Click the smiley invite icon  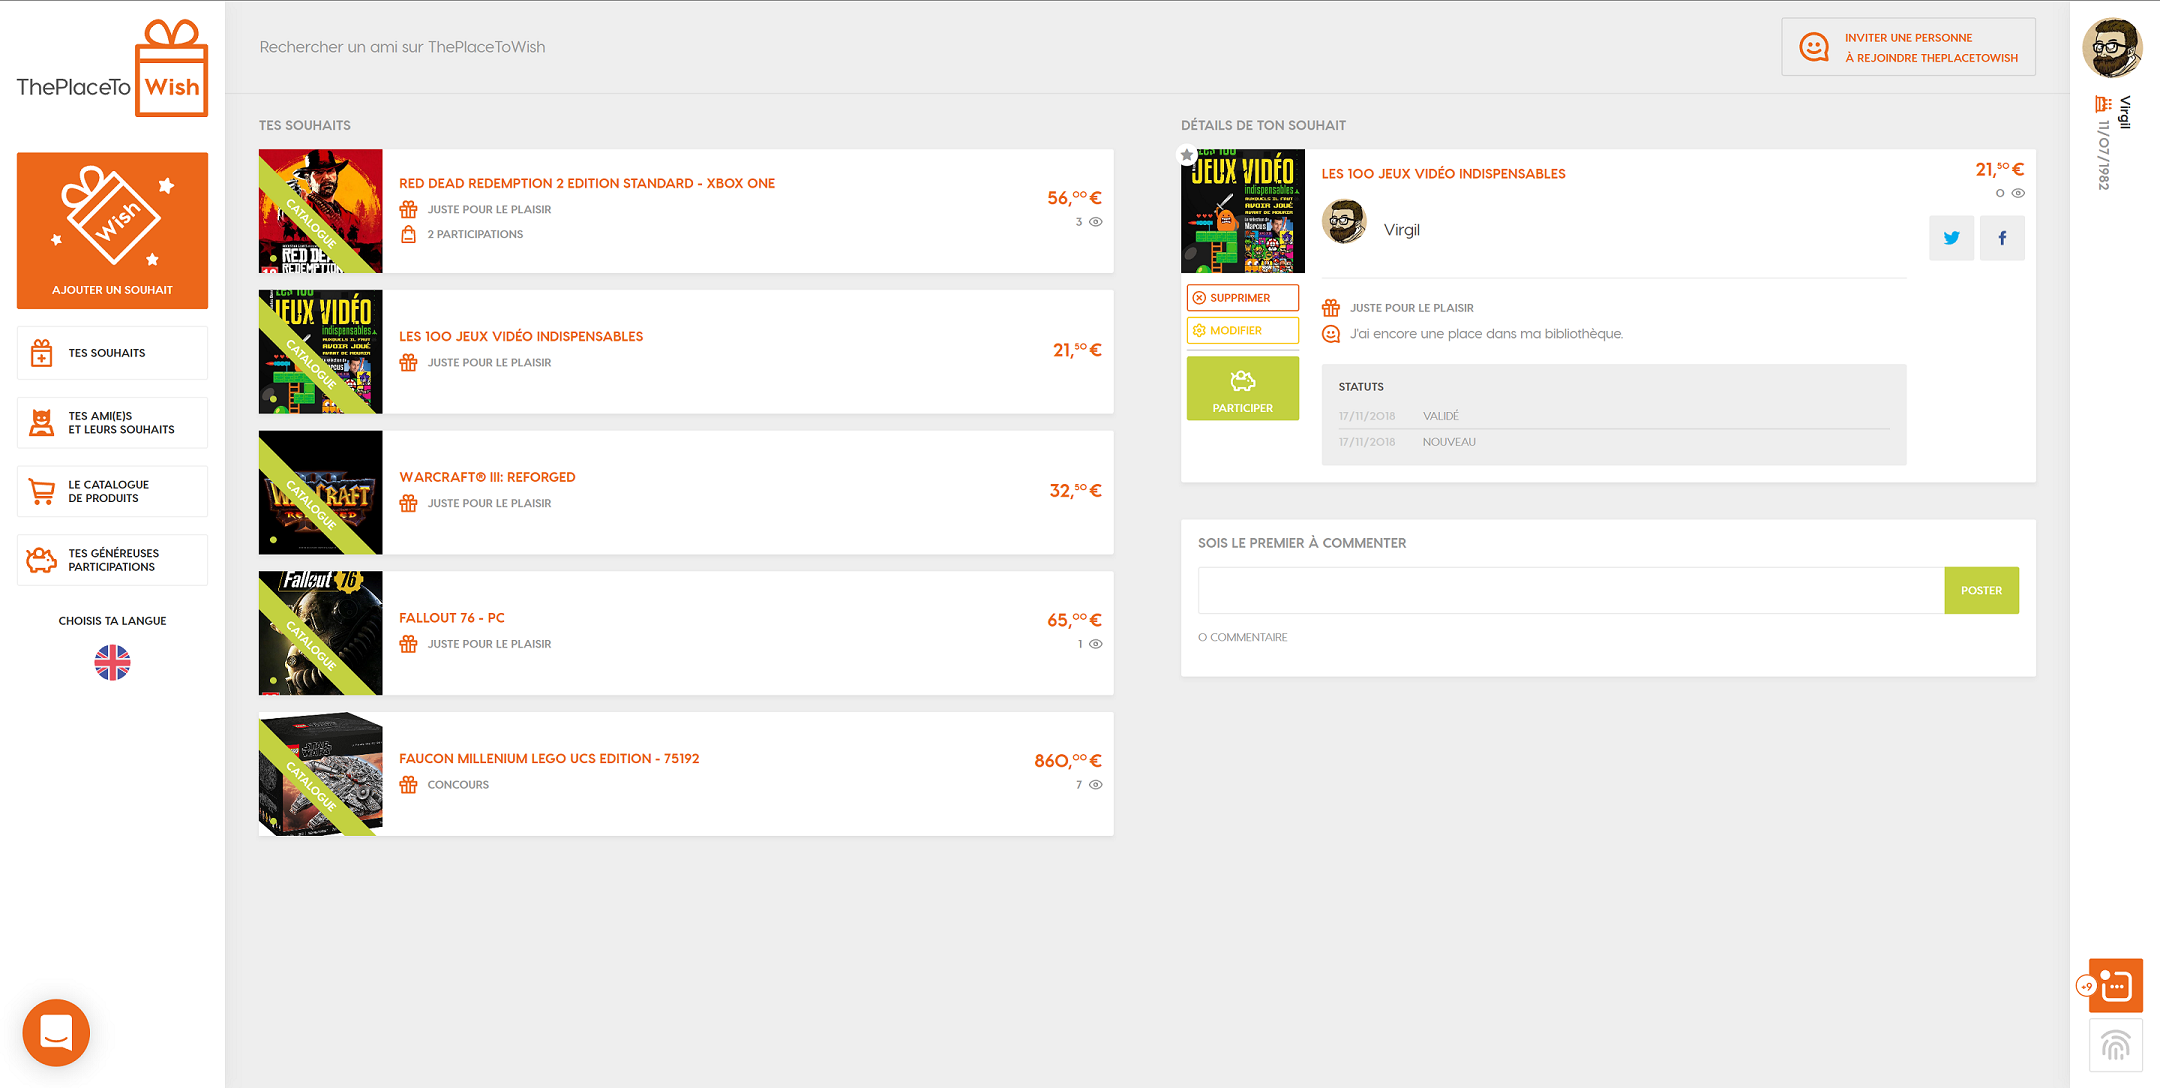click(x=1814, y=47)
